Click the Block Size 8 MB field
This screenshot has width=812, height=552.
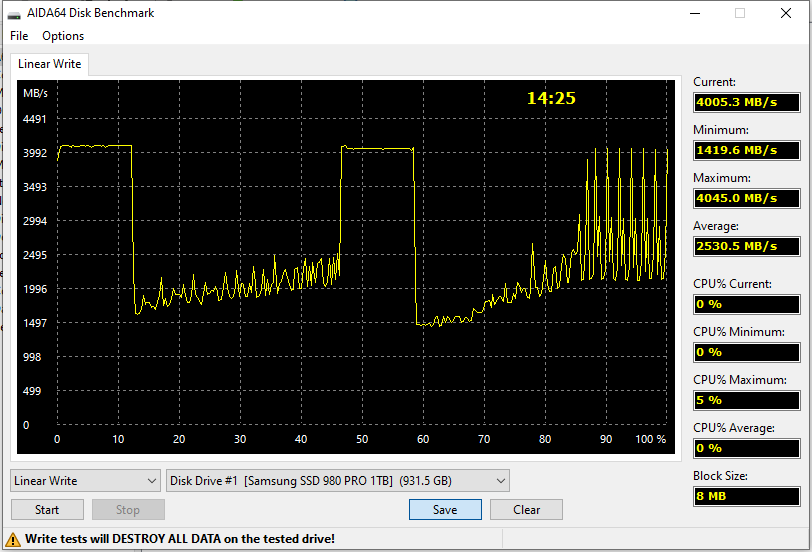pos(747,496)
